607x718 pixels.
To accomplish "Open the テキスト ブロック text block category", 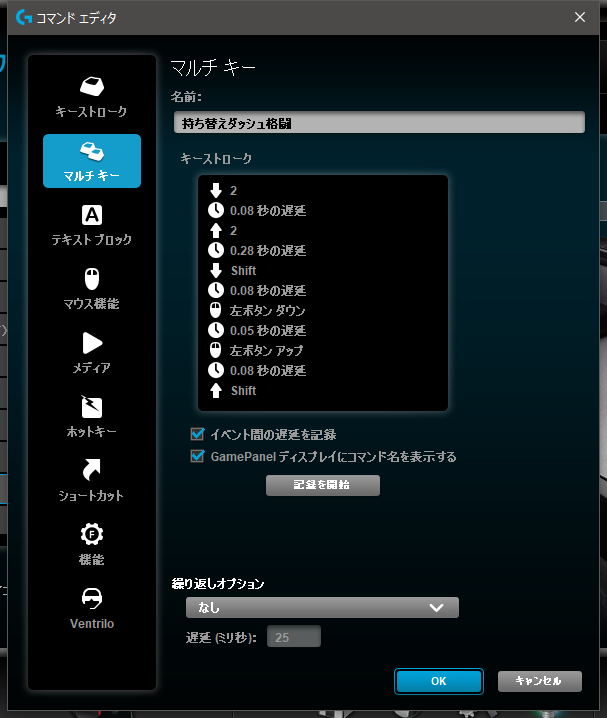I will [x=91, y=214].
